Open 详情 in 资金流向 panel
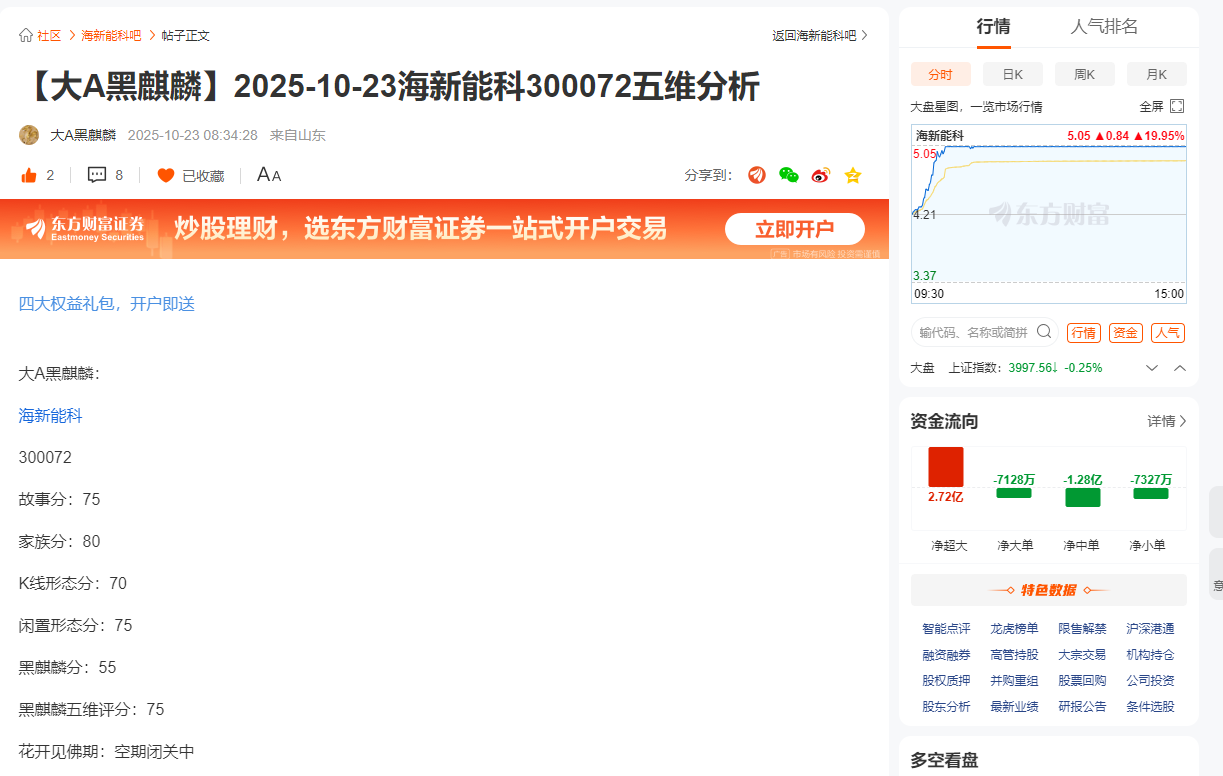The image size is (1223, 776). click(x=1167, y=421)
